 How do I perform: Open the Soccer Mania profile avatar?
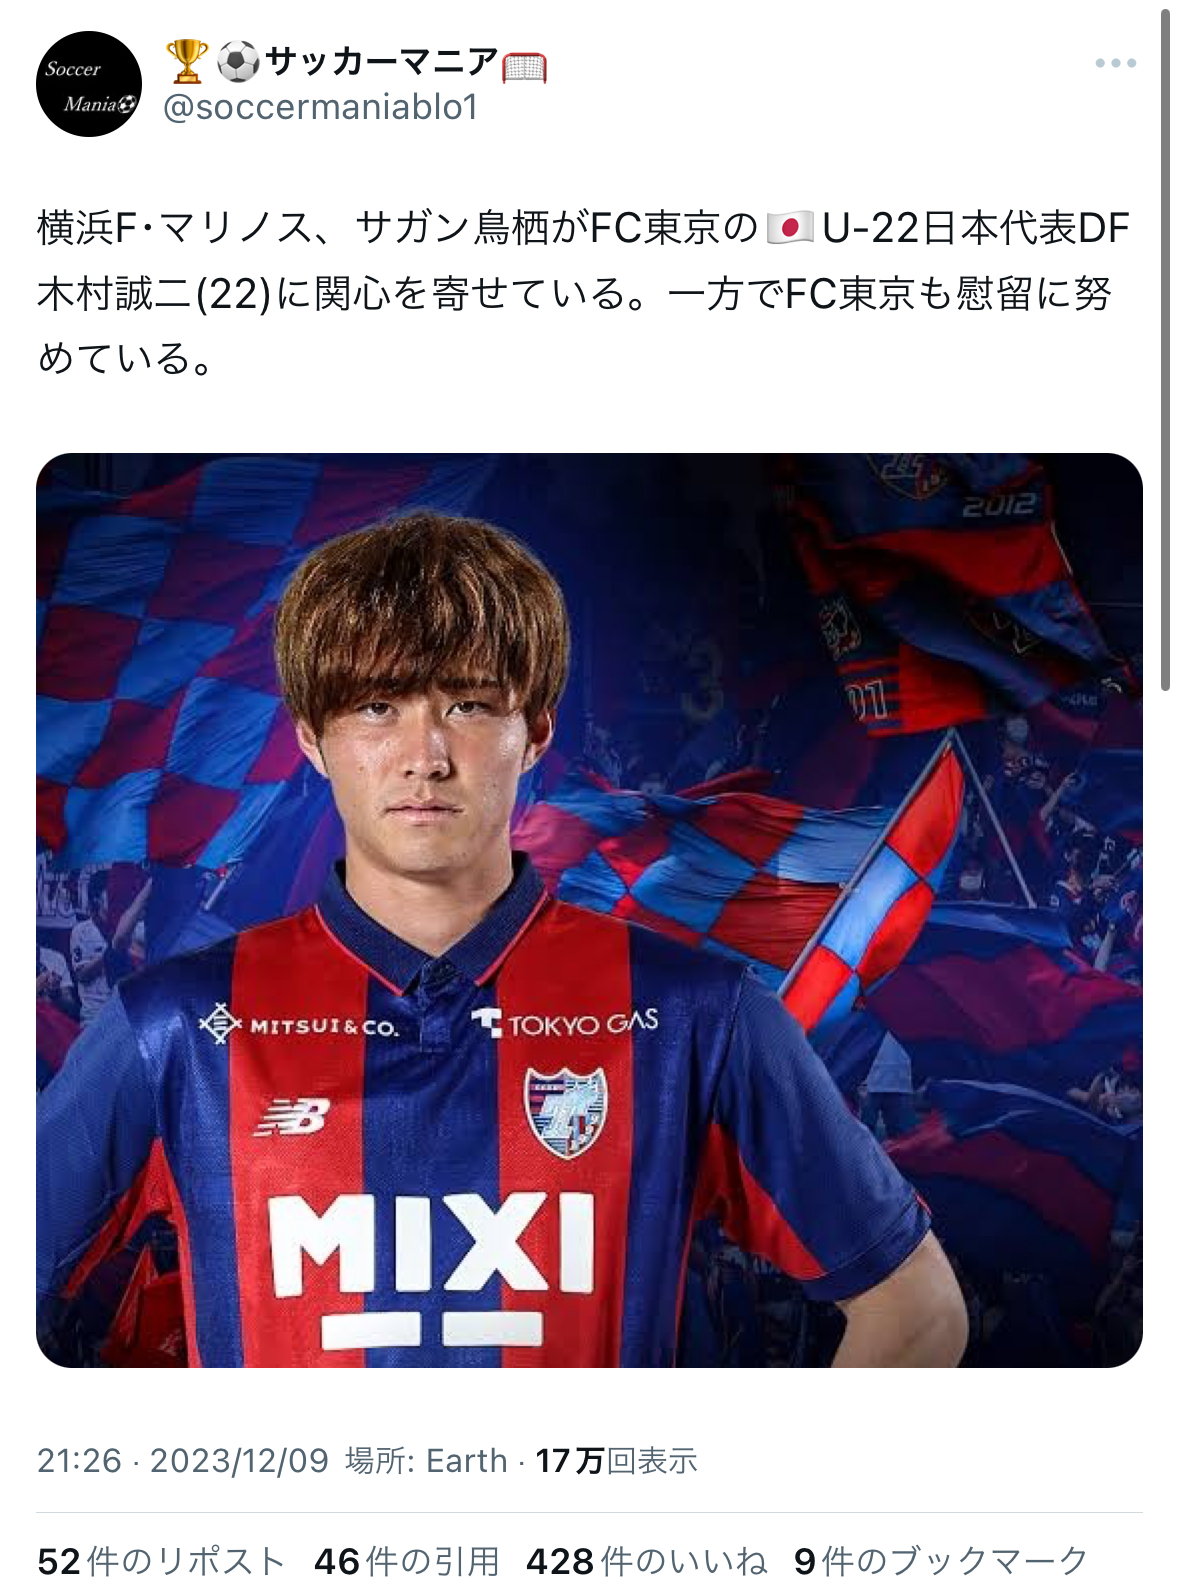88,84
